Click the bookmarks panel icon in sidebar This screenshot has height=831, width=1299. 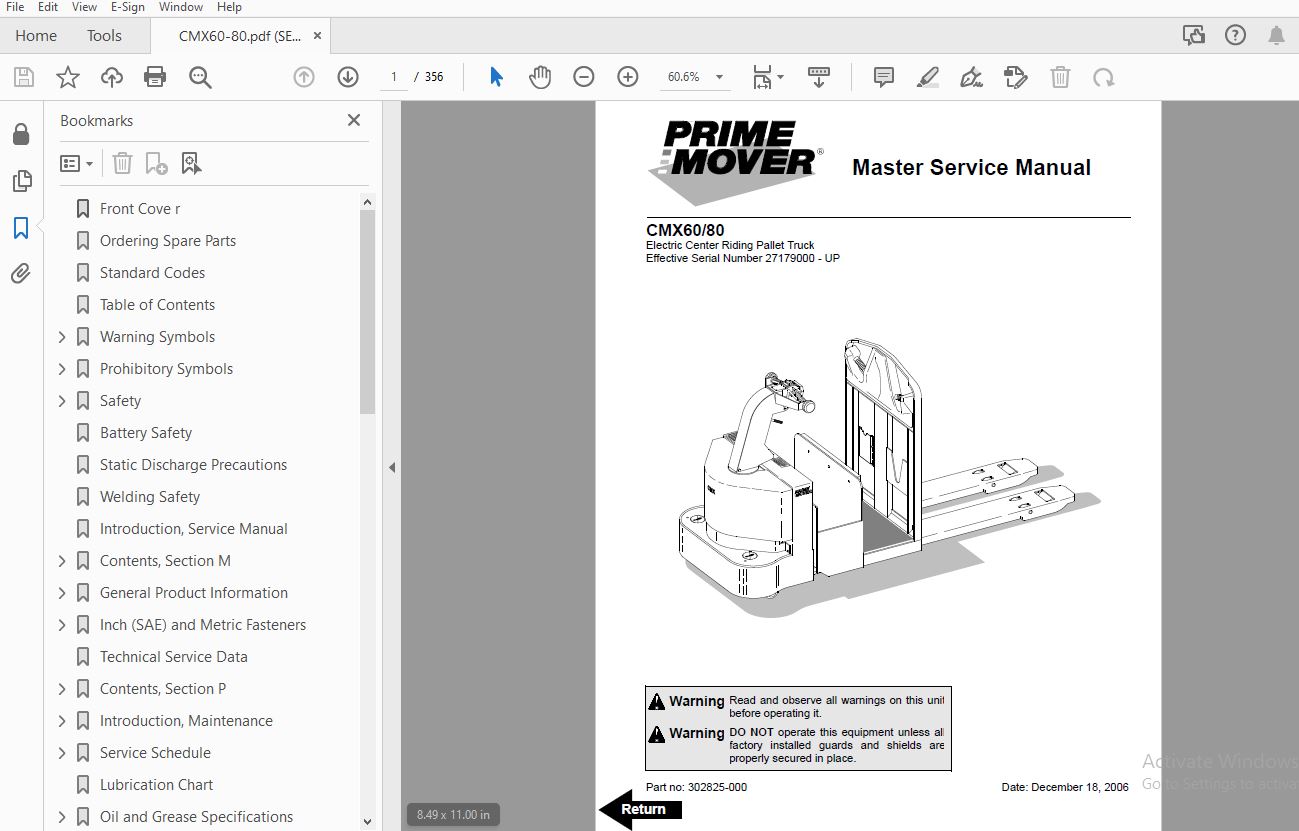(21, 228)
